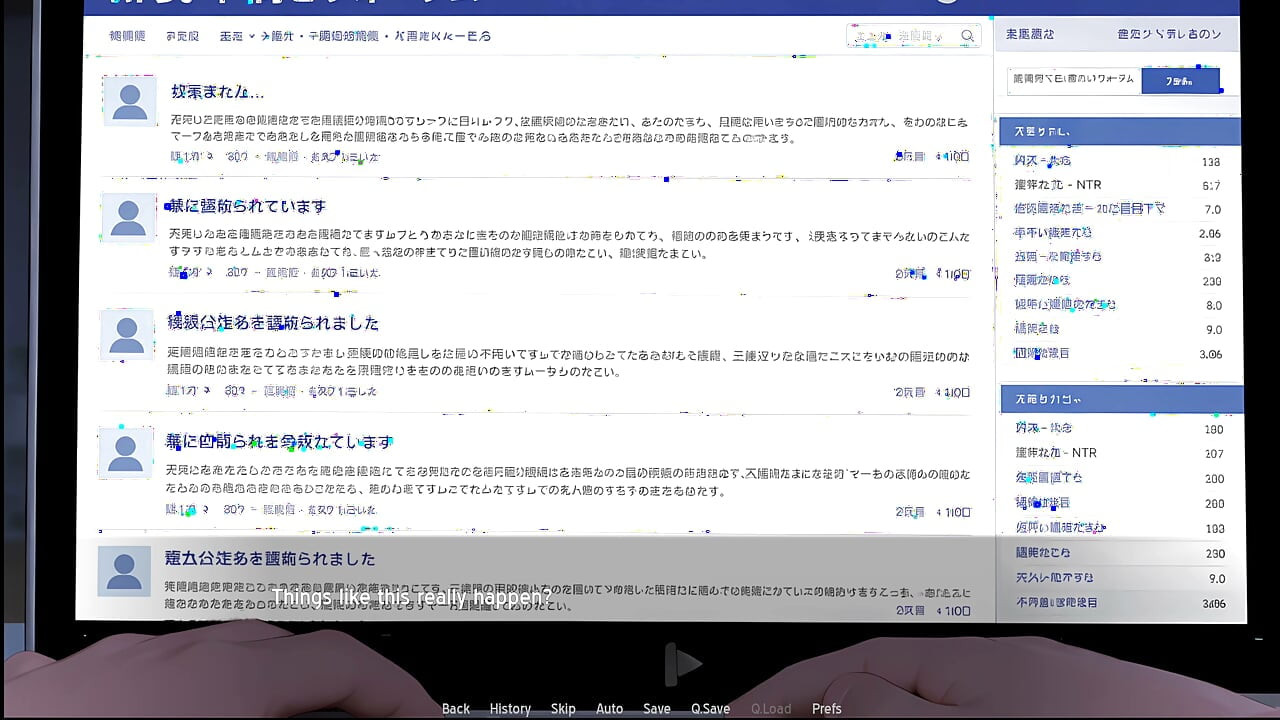Click the first post's user avatar
The height and width of the screenshot is (720, 1280).
pos(130,101)
